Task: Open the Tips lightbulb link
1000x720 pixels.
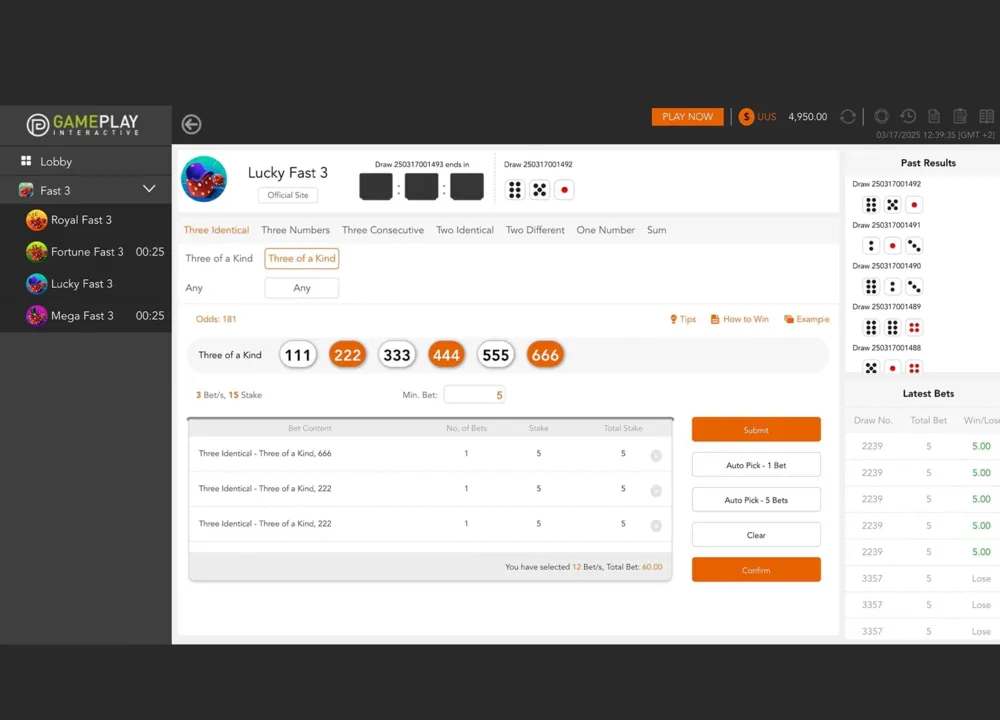Action: [682, 319]
